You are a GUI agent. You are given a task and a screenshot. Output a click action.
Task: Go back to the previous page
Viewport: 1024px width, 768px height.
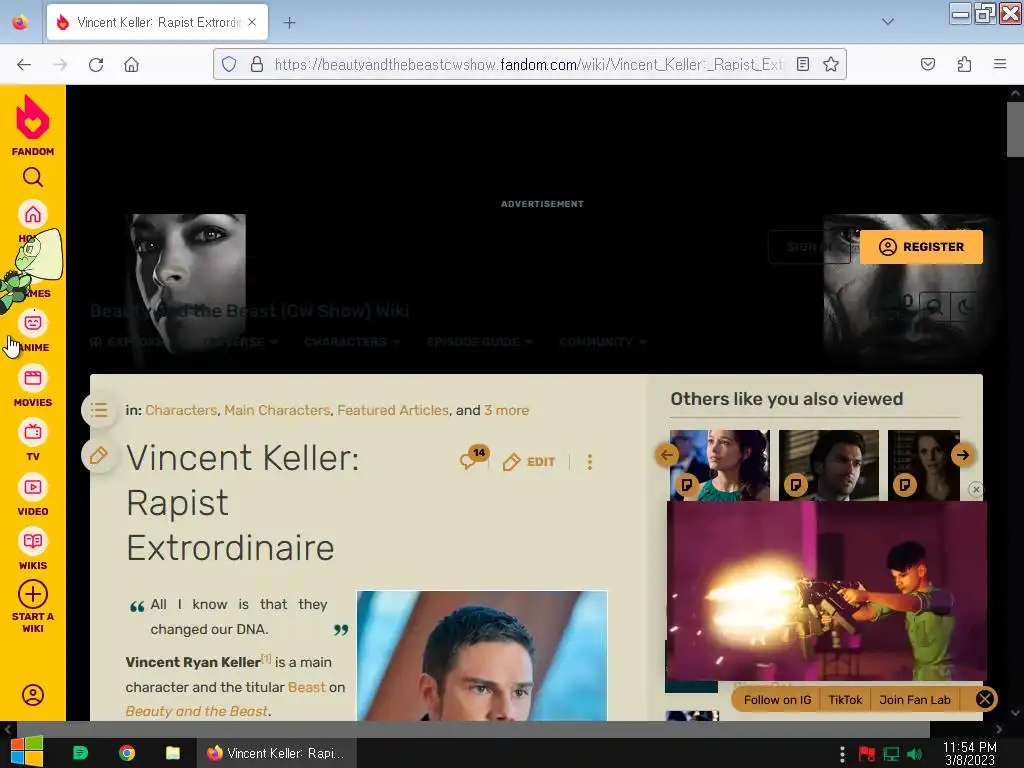(24, 64)
